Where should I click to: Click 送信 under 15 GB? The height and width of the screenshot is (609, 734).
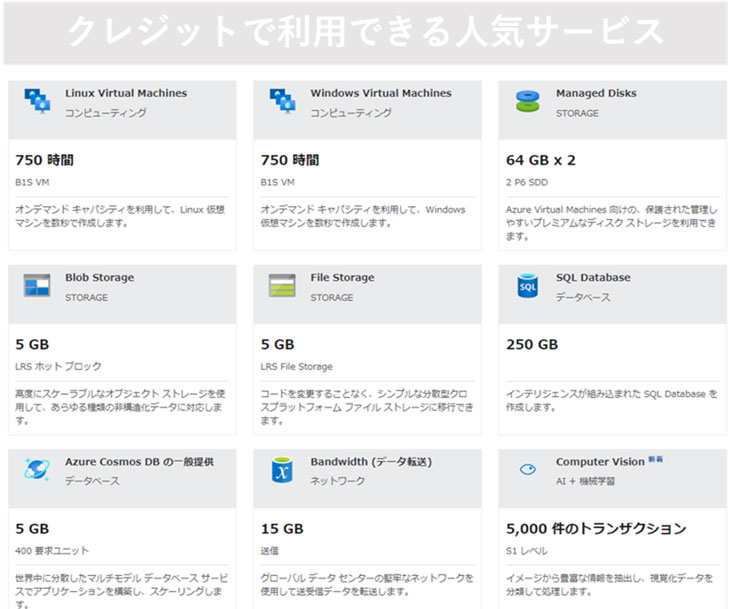(269, 551)
